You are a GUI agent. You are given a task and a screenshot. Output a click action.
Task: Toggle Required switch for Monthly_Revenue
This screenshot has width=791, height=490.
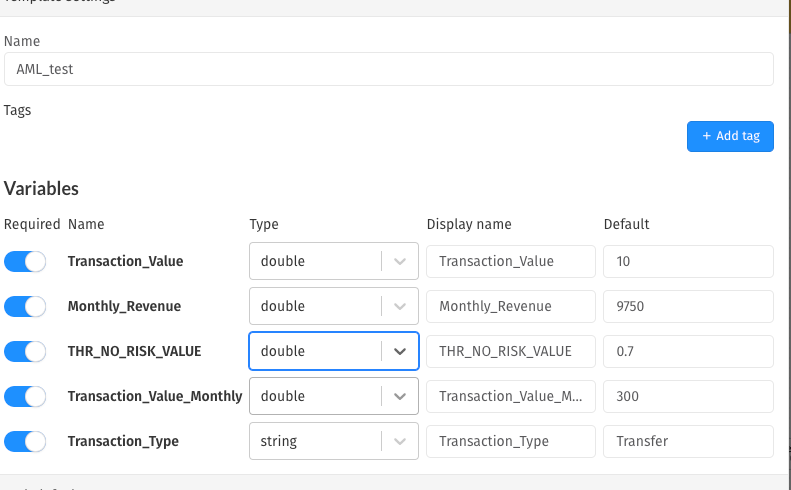(25, 306)
